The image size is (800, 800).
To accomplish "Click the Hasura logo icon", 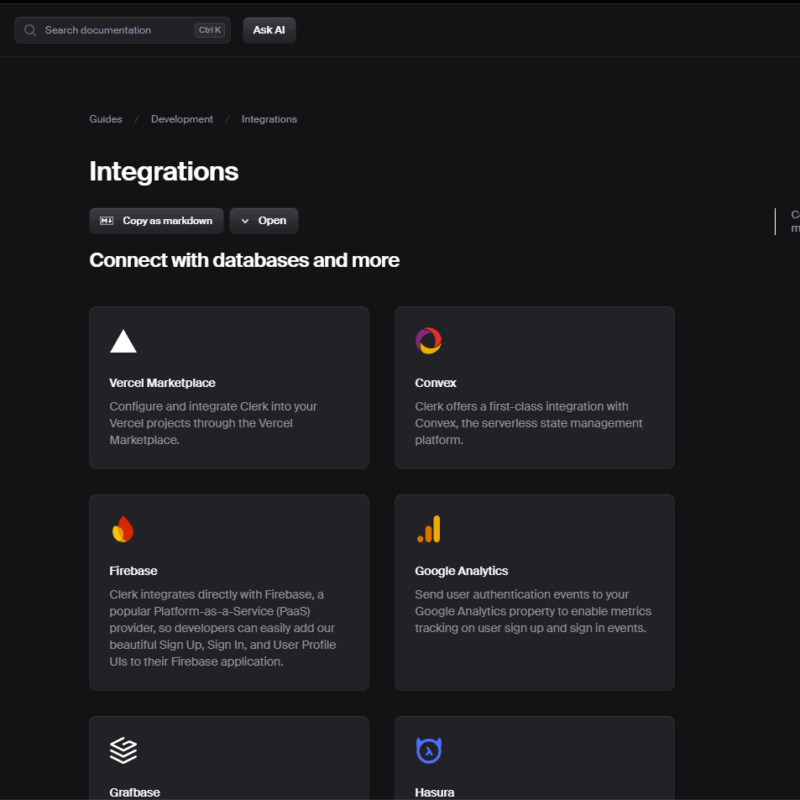I will (x=428, y=750).
